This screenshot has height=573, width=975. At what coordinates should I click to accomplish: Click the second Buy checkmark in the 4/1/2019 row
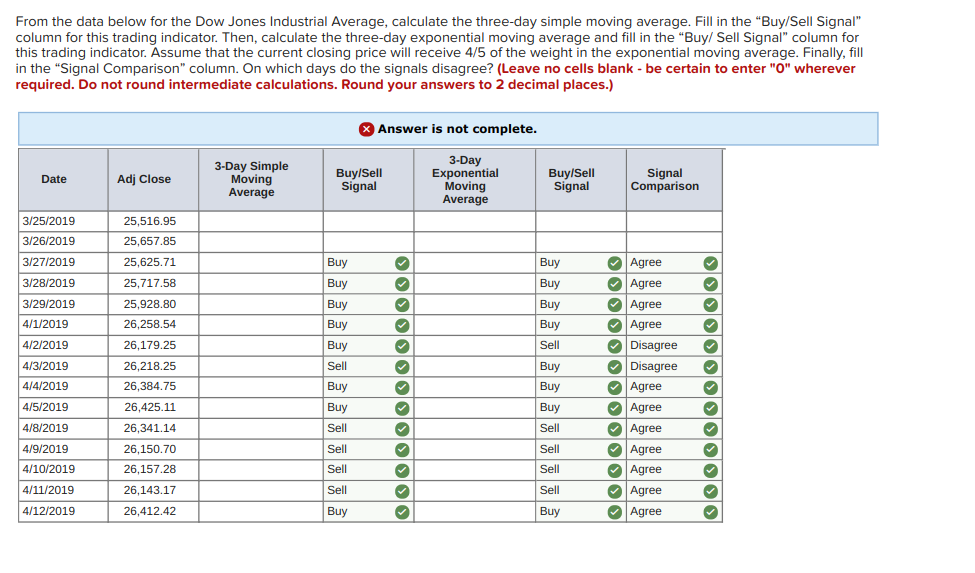tap(615, 326)
